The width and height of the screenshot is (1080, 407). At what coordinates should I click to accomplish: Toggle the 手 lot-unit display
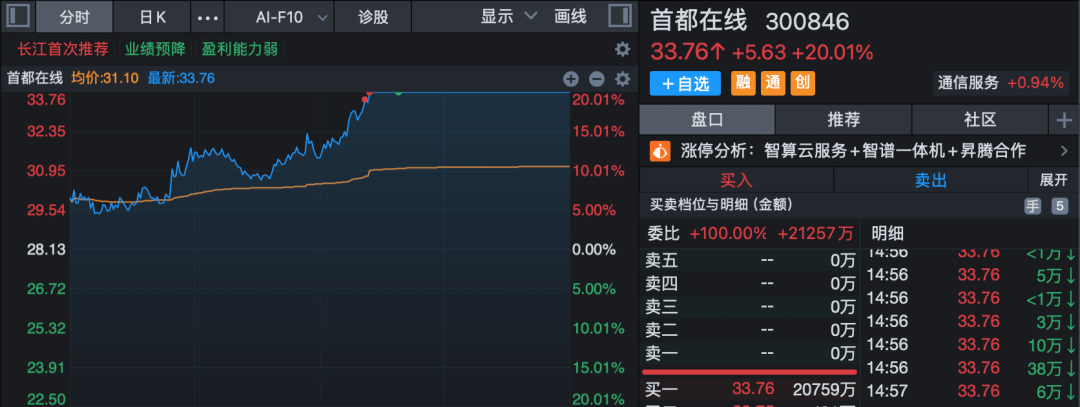pyautogui.click(x=1032, y=206)
